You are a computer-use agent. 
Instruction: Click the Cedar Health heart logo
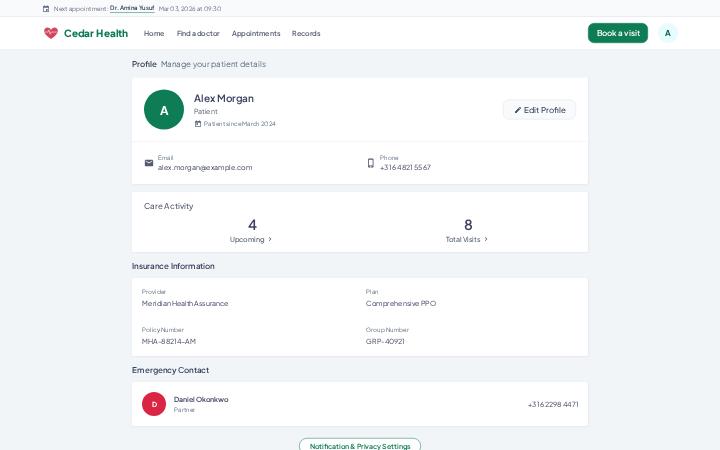pos(51,33)
